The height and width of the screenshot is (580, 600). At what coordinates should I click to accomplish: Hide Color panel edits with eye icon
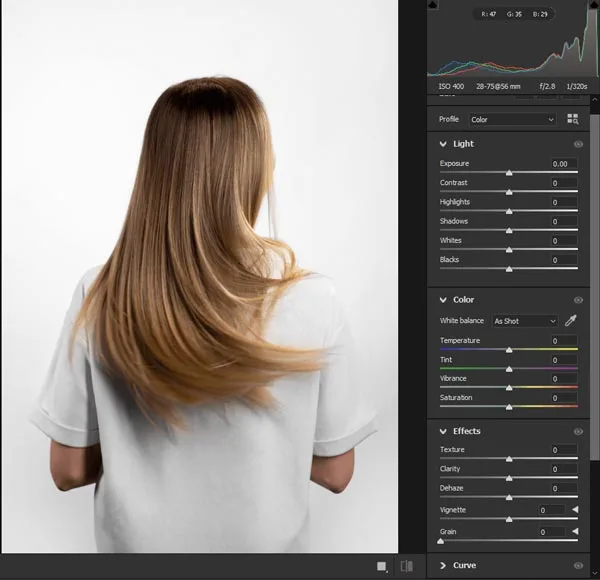[x=578, y=300]
